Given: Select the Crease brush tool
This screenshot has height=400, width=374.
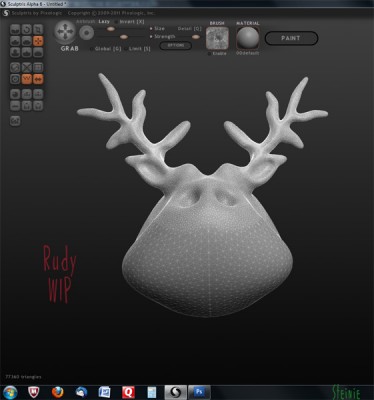Looking at the screenshot, I should tap(15, 29).
